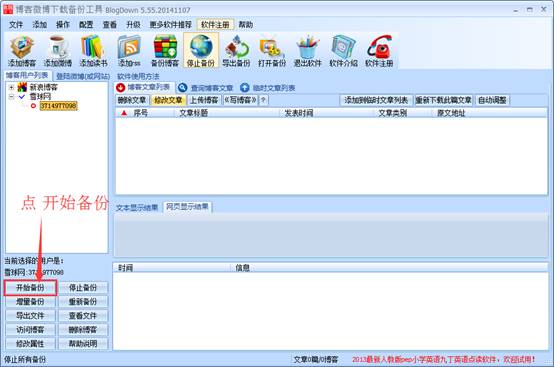Switch to the 网页显示结果 tab
This screenshot has height=367, width=554.
[187, 207]
